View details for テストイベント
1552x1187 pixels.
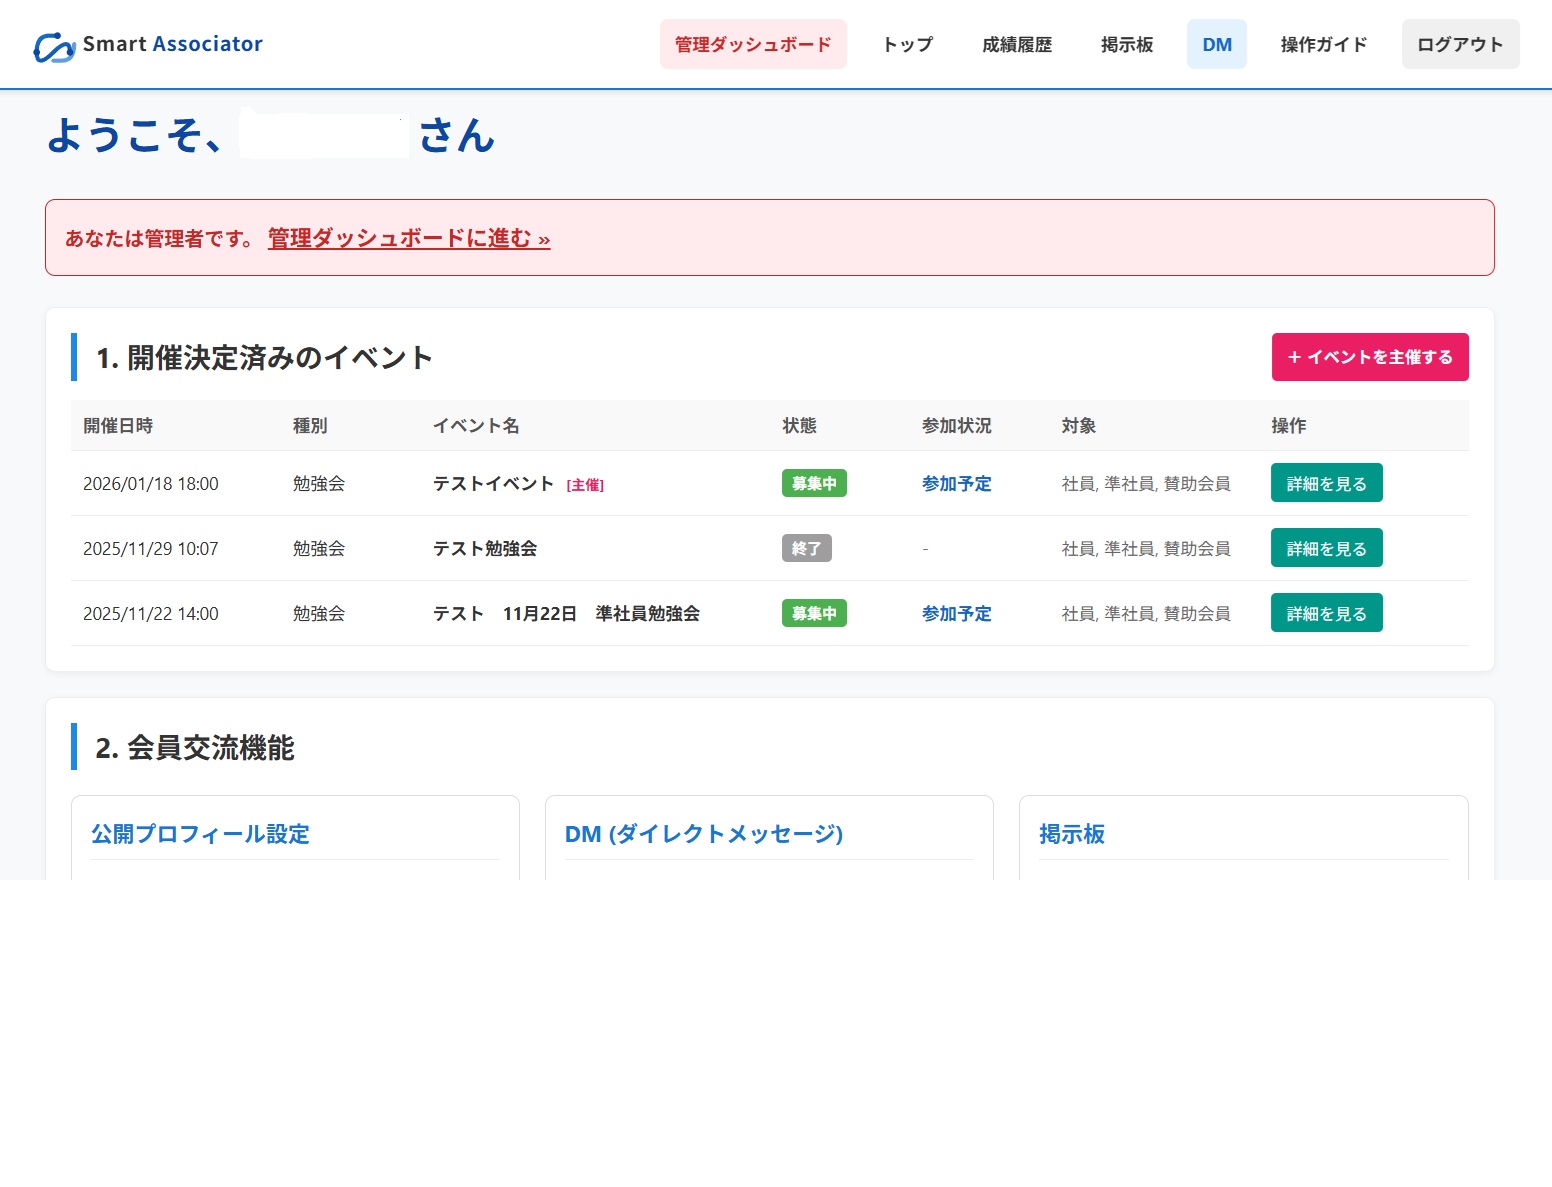click(1326, 483)
